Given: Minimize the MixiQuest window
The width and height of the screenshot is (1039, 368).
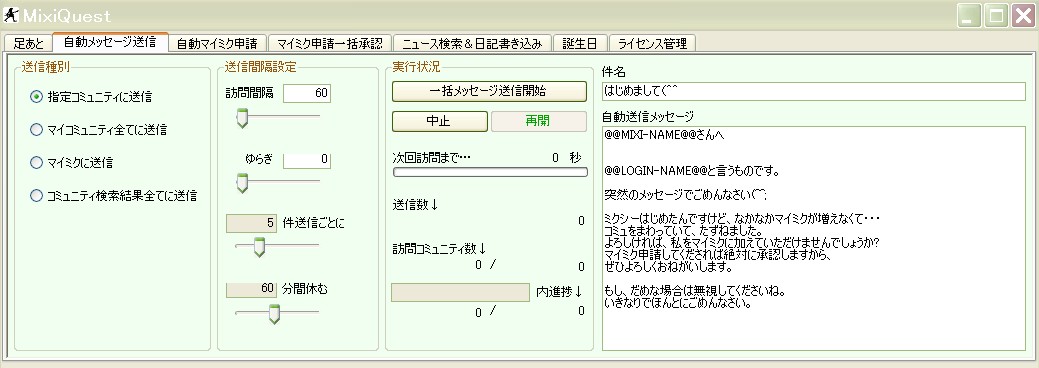Looking at the screenshot, I should [x=969, y=15].
